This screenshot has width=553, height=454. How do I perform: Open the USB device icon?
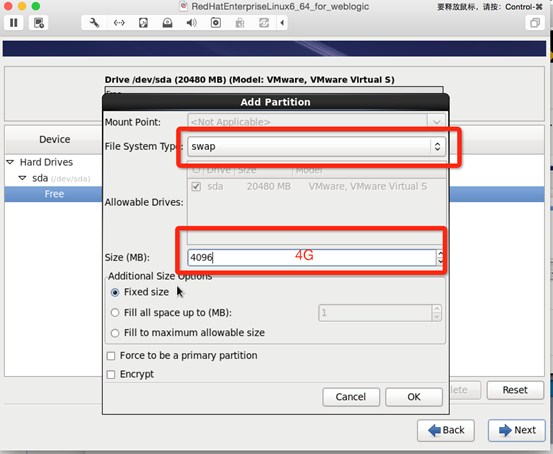click(240, 23)
